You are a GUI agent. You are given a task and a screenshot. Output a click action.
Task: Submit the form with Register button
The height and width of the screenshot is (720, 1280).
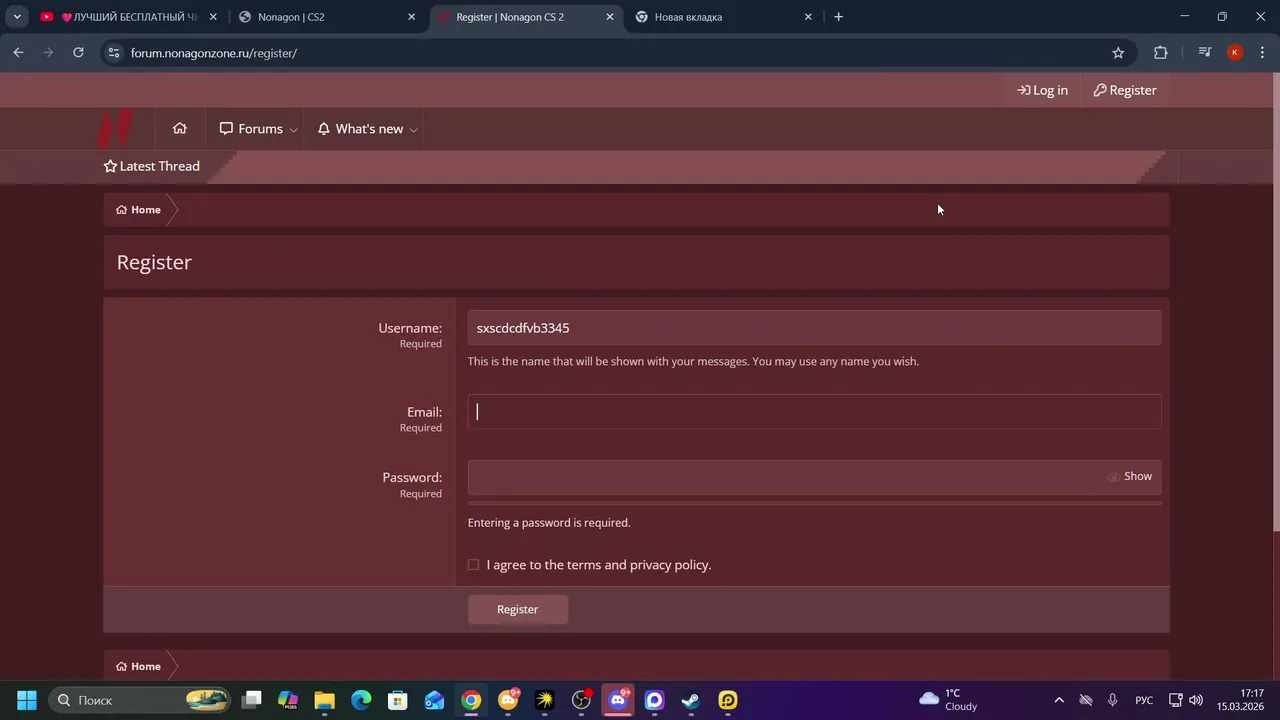tap(518, 609)
